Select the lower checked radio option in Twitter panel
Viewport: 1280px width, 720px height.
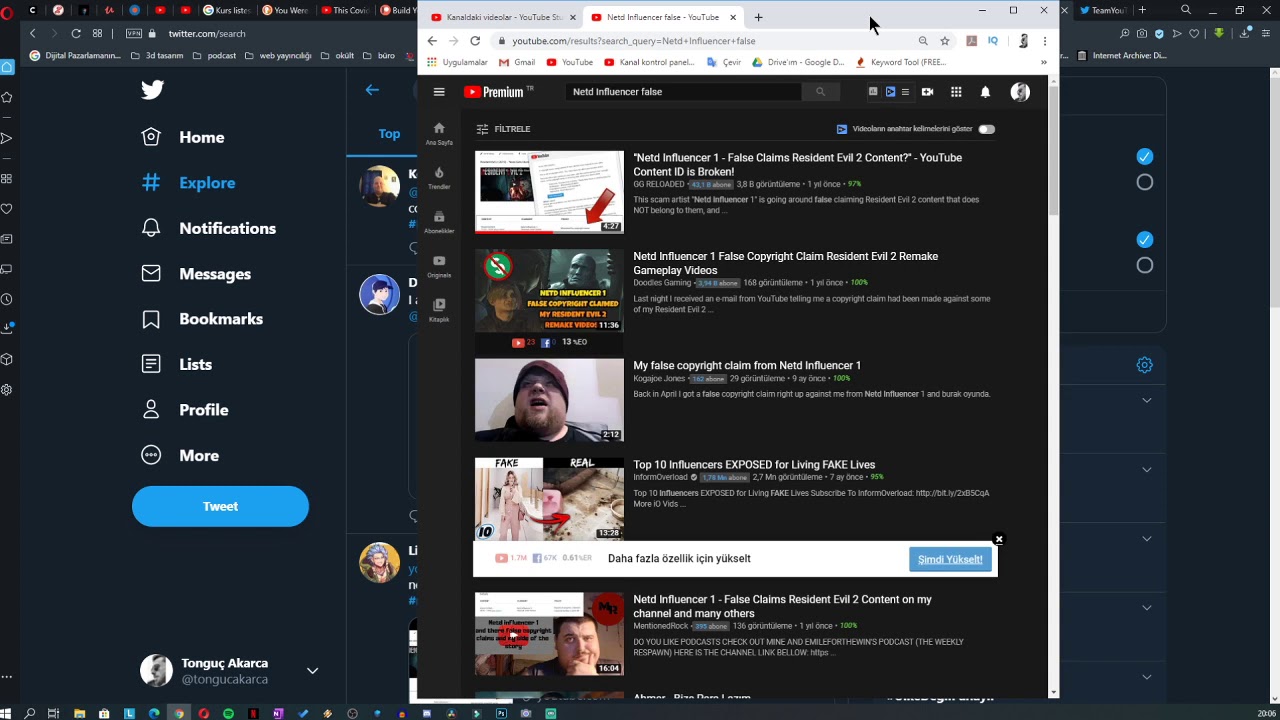tap(1145, 239)
